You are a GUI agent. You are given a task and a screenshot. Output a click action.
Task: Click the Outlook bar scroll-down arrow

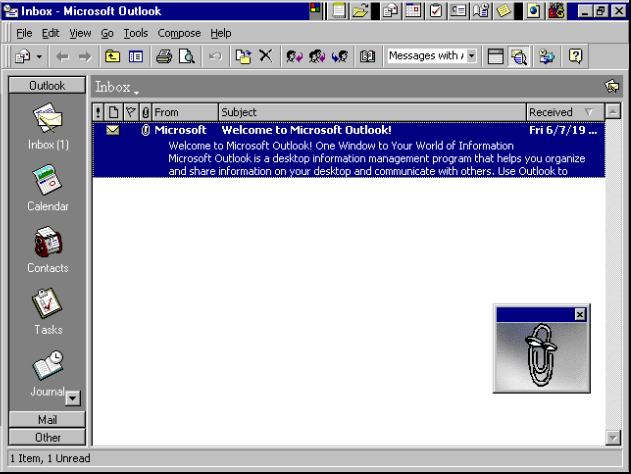(x=73, y=398)
